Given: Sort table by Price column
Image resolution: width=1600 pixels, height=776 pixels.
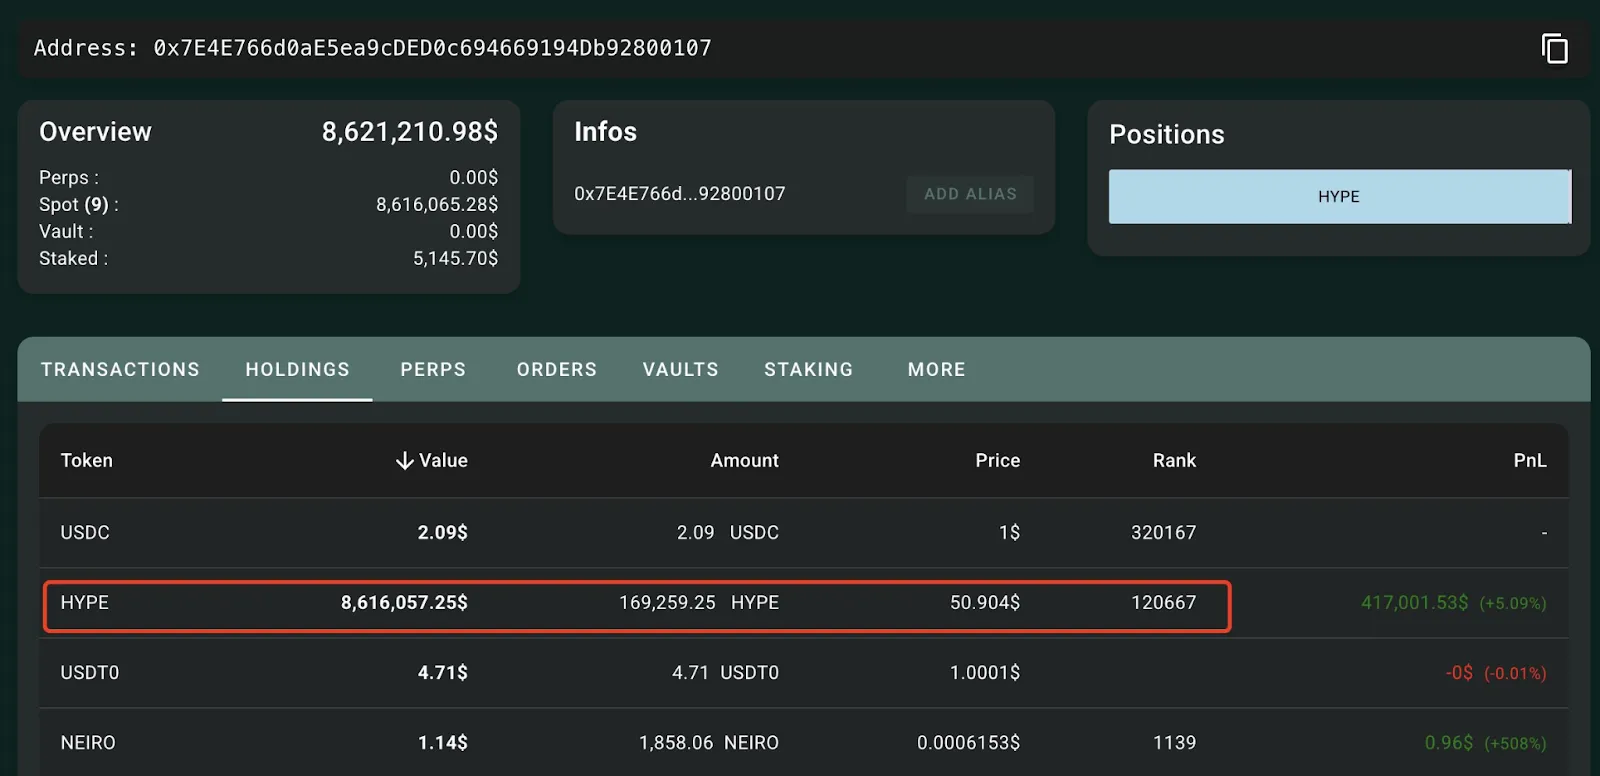Looking at the screenshot, I should [x=997, y=461].
